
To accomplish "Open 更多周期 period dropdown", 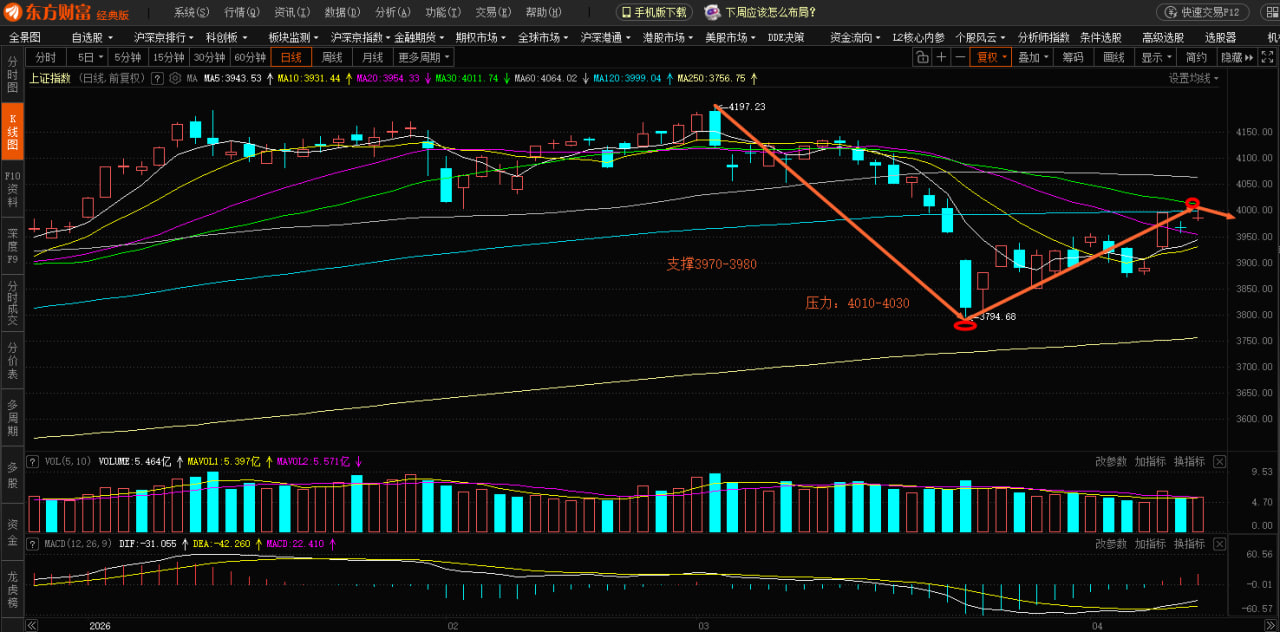I will [424, 57].
